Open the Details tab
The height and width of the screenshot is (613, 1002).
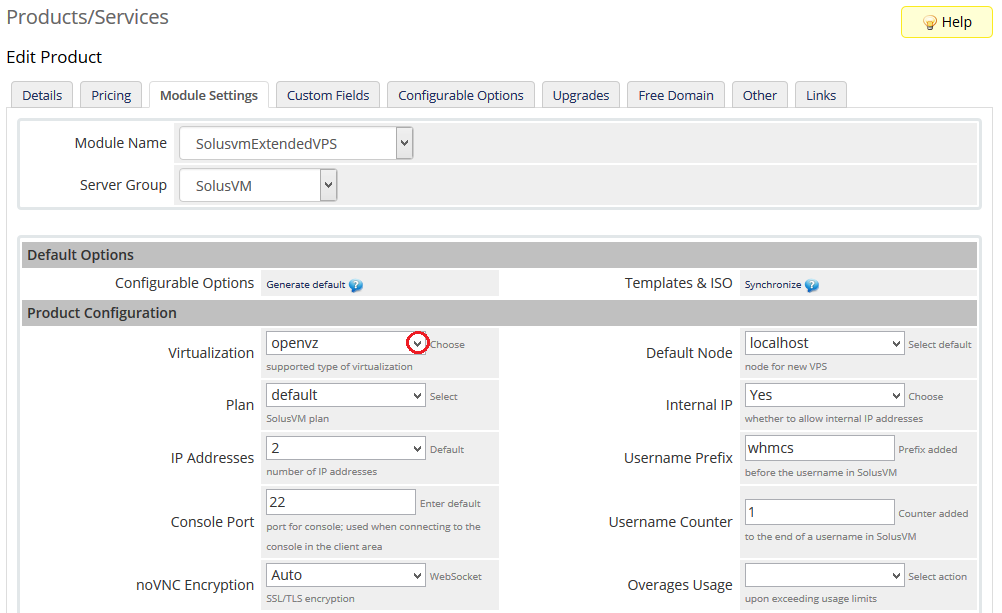pos(42,95)
